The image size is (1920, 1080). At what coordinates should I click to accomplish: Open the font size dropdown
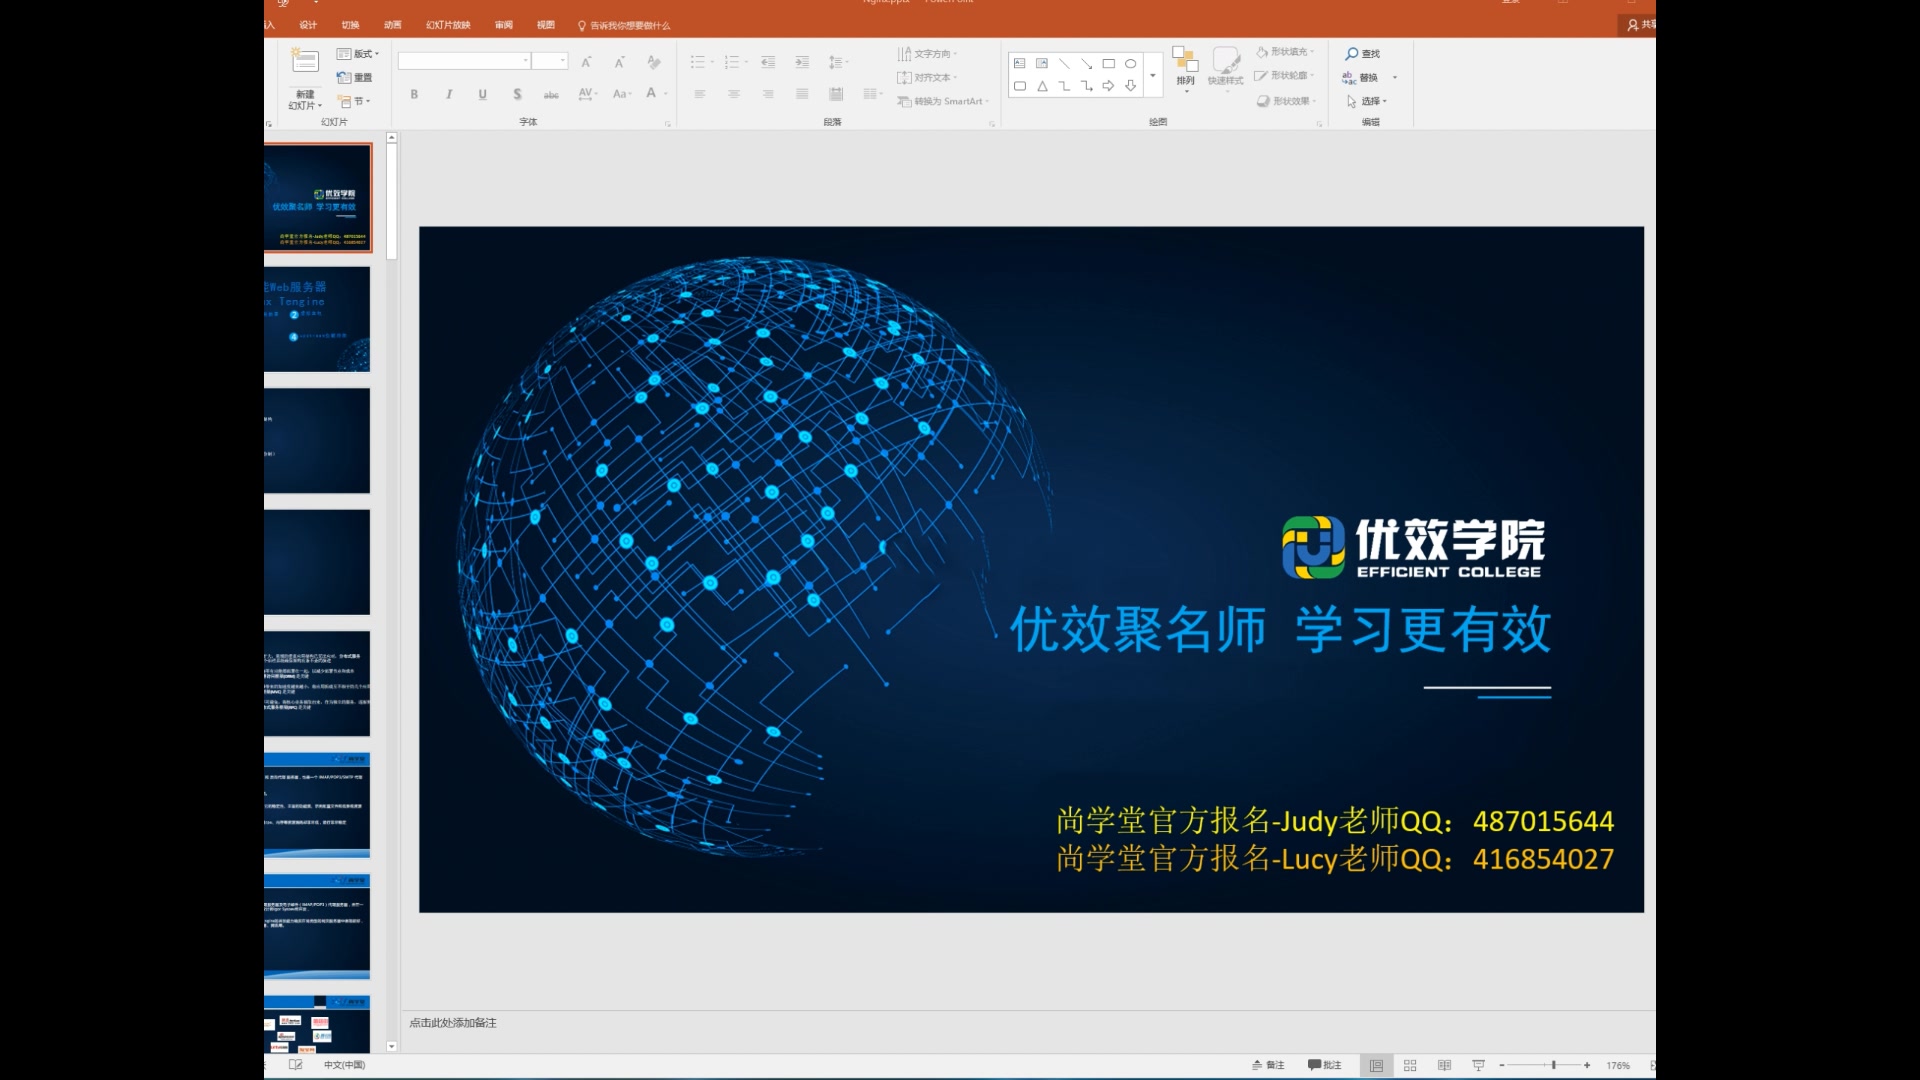563,61
